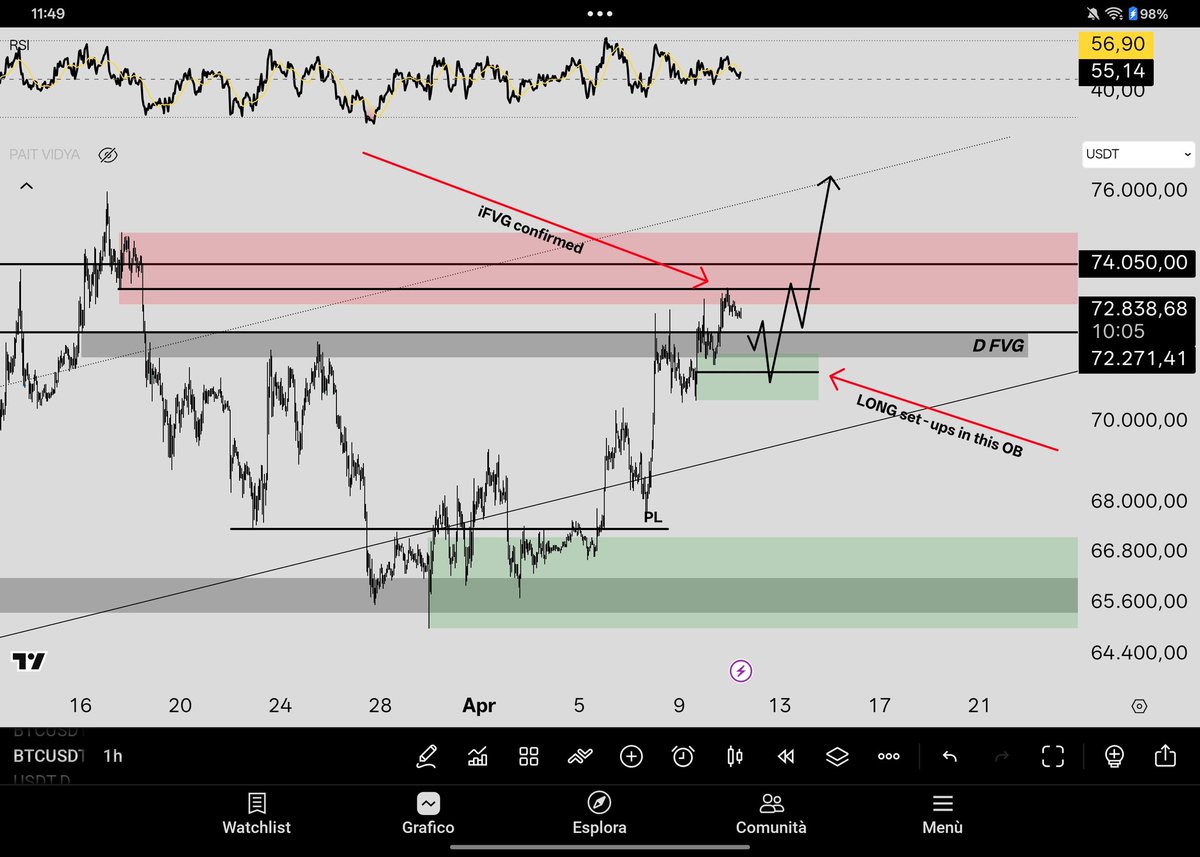Open the Watchlist tab
Image resolution: width=1200 pixels, height=857 pixels.
click(x=257, y=814)
